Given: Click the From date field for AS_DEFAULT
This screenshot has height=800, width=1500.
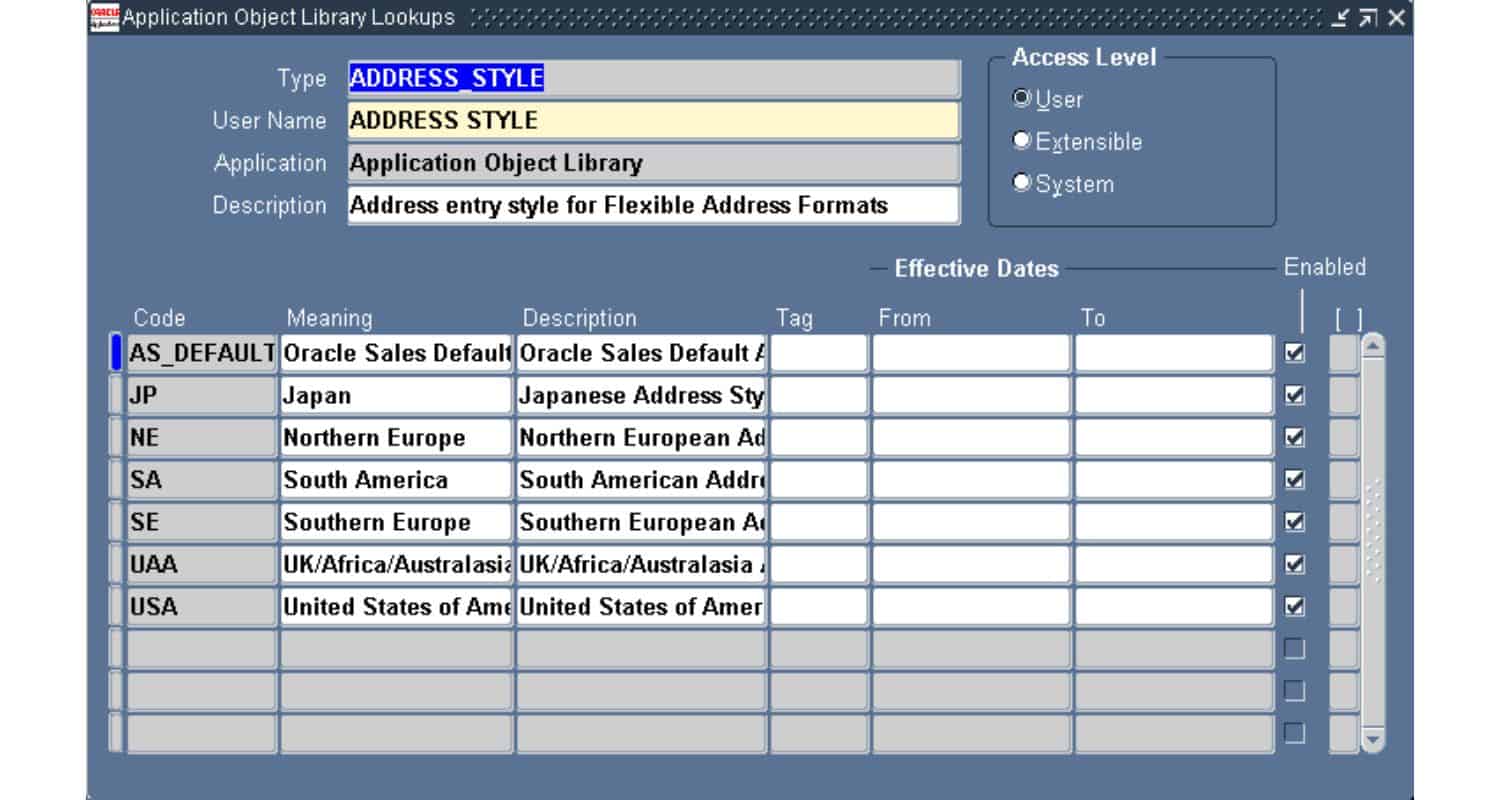Looking at the screenshot, I should pos(971,353).
